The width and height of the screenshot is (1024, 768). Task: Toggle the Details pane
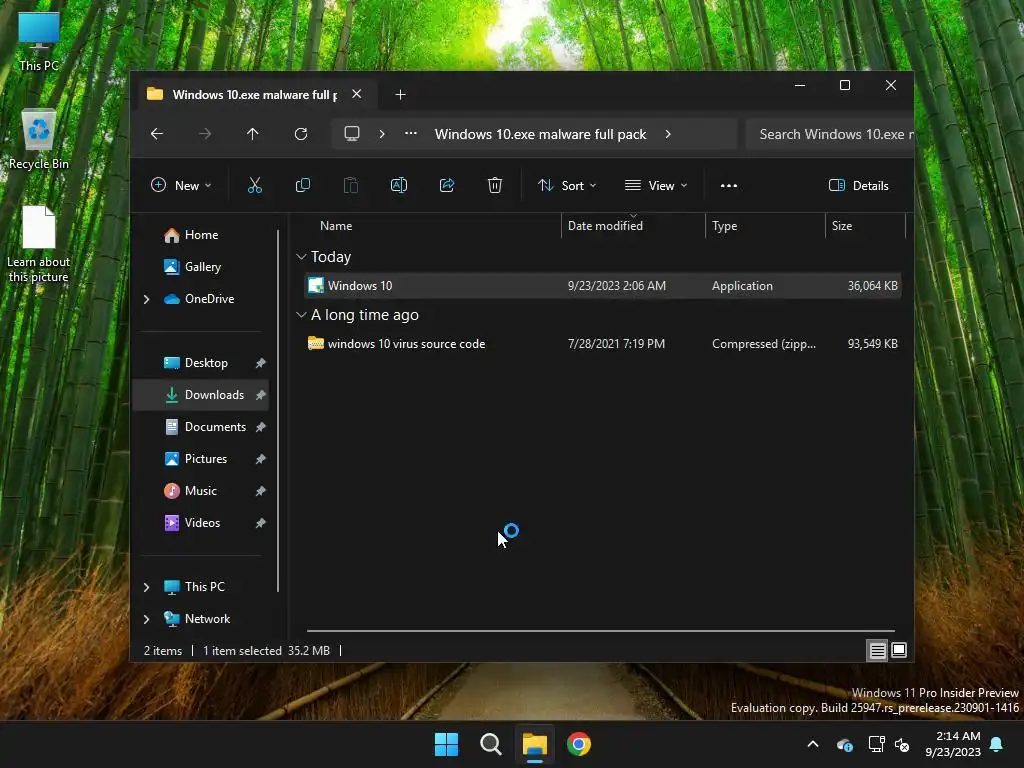point(859,185)
